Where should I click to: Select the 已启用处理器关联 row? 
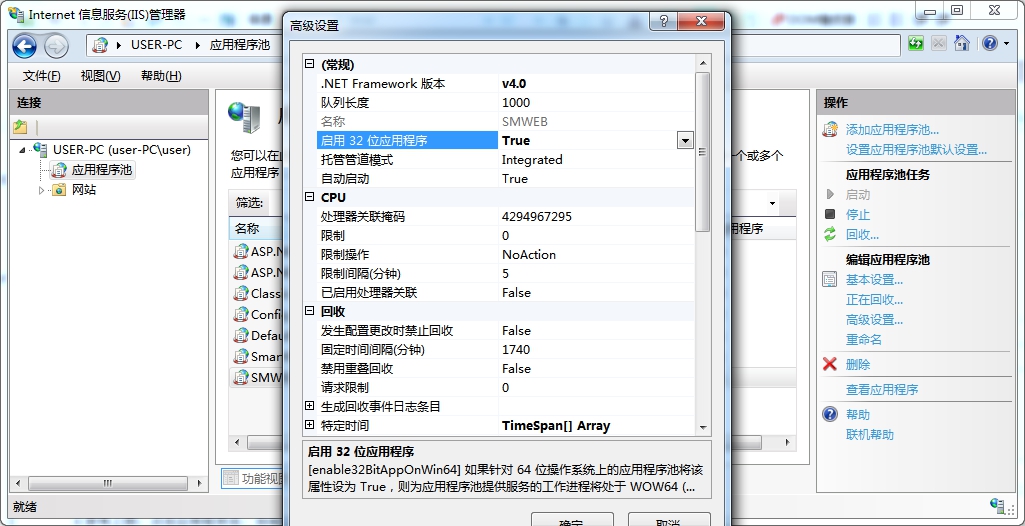point(505,292)
